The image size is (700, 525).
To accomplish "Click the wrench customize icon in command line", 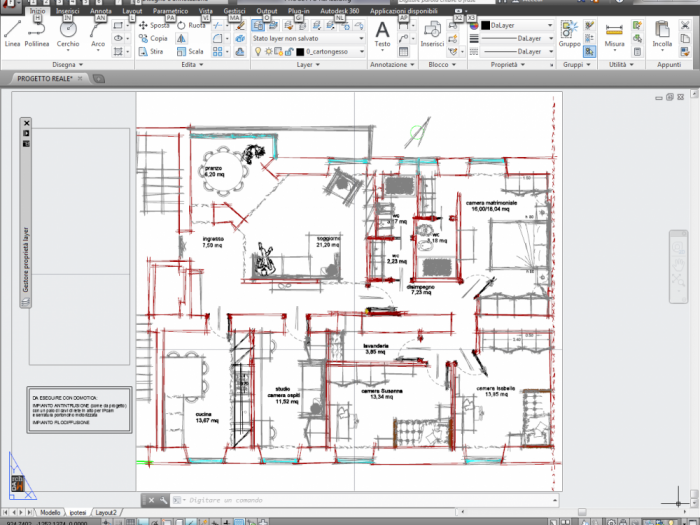I will click(x=163, y=500).
